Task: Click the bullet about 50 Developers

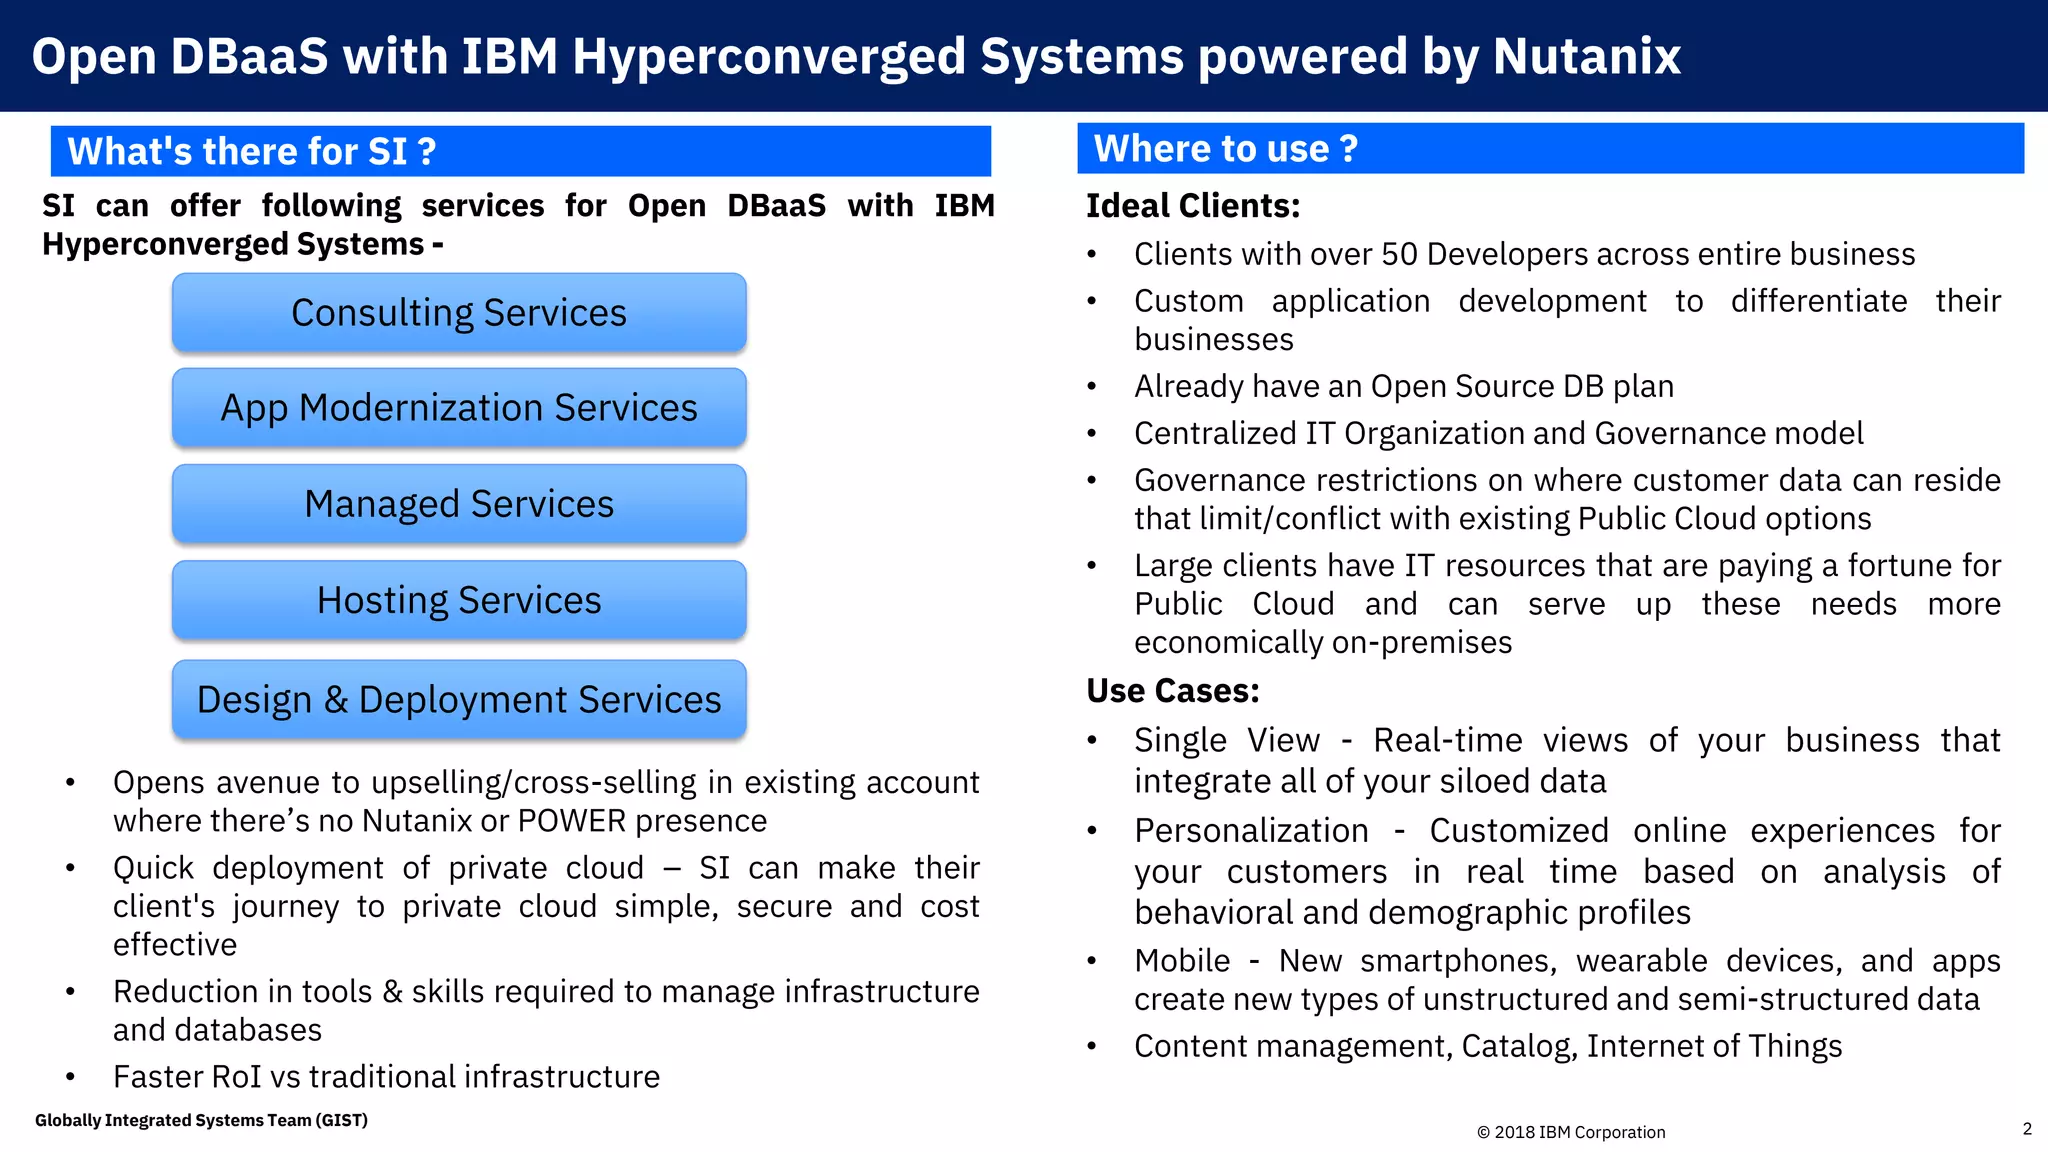Action: [1524, 254]
